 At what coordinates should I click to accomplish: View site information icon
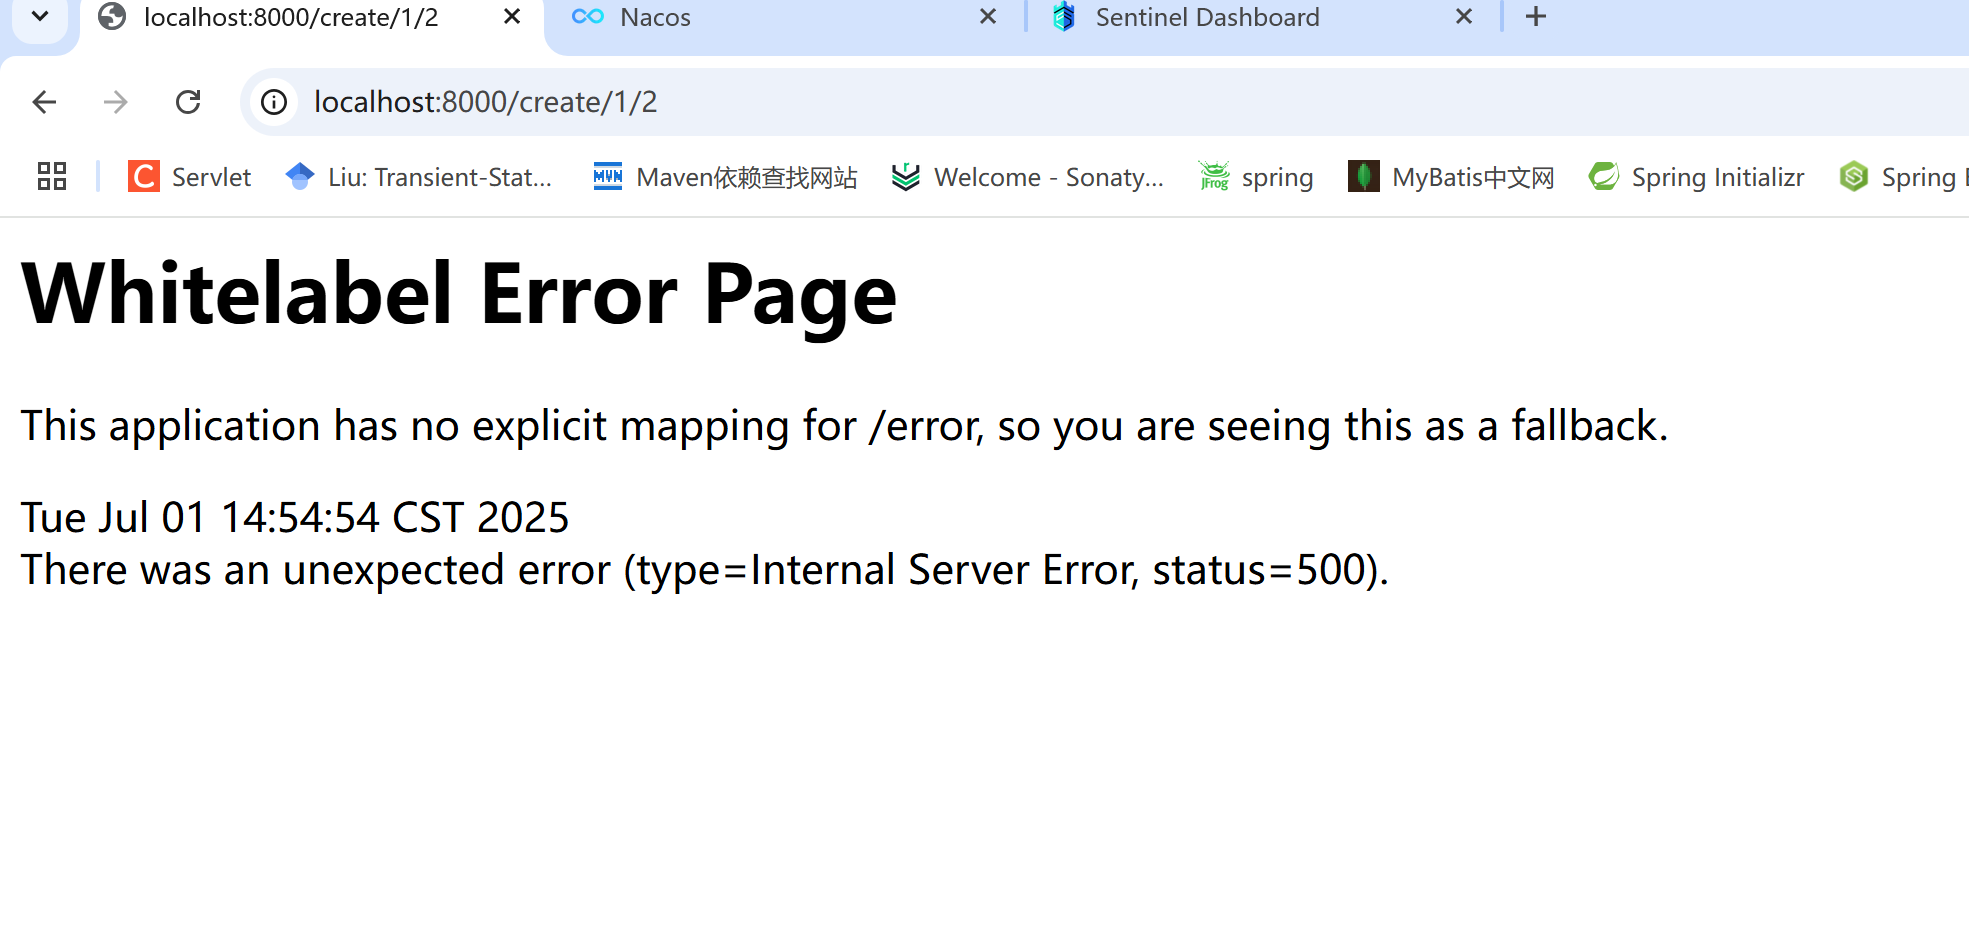pyautogui.click(x=274, y=102)
